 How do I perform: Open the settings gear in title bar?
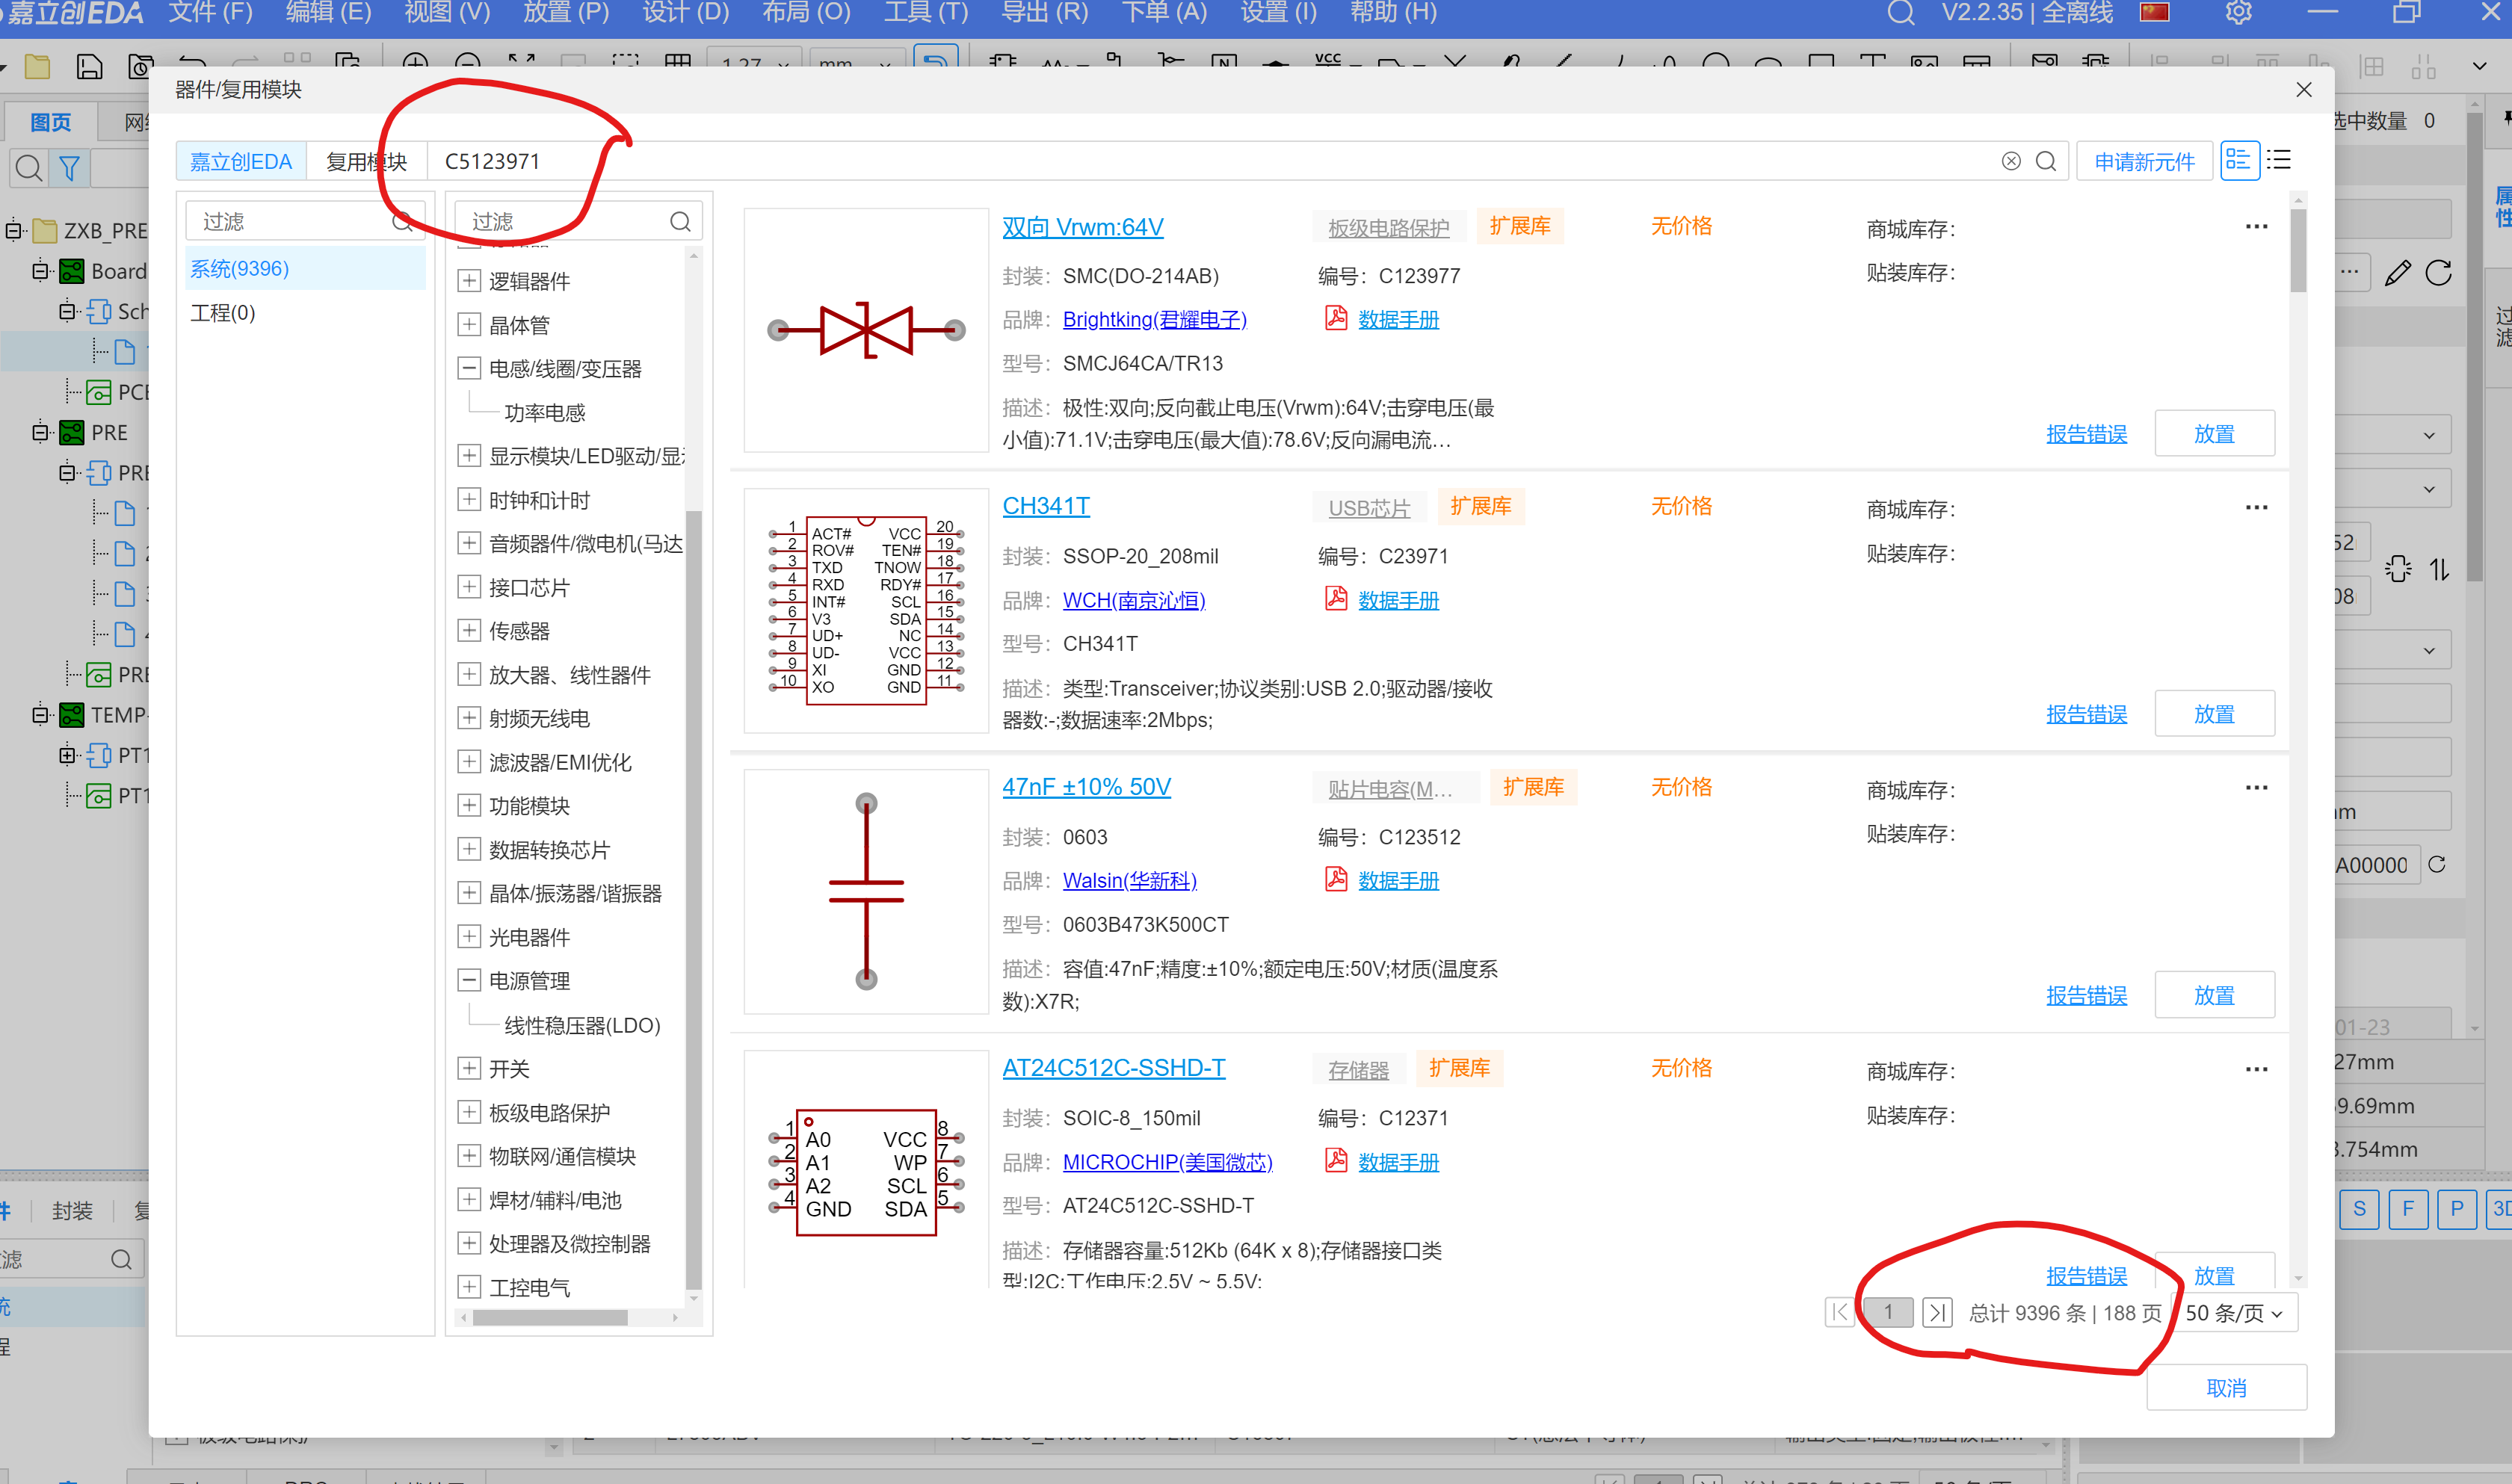[x=2238, y=13]
